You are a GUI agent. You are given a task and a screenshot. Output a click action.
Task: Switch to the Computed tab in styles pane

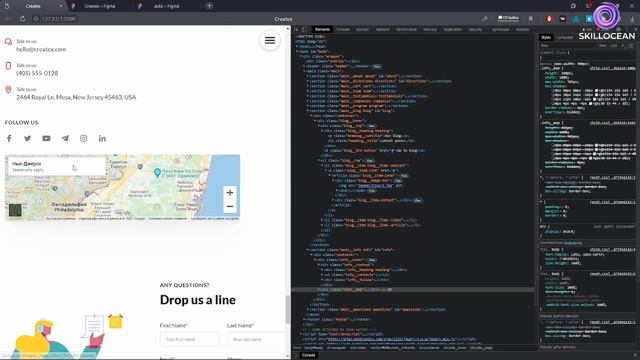pyautogui.click(x=565, y=38)
